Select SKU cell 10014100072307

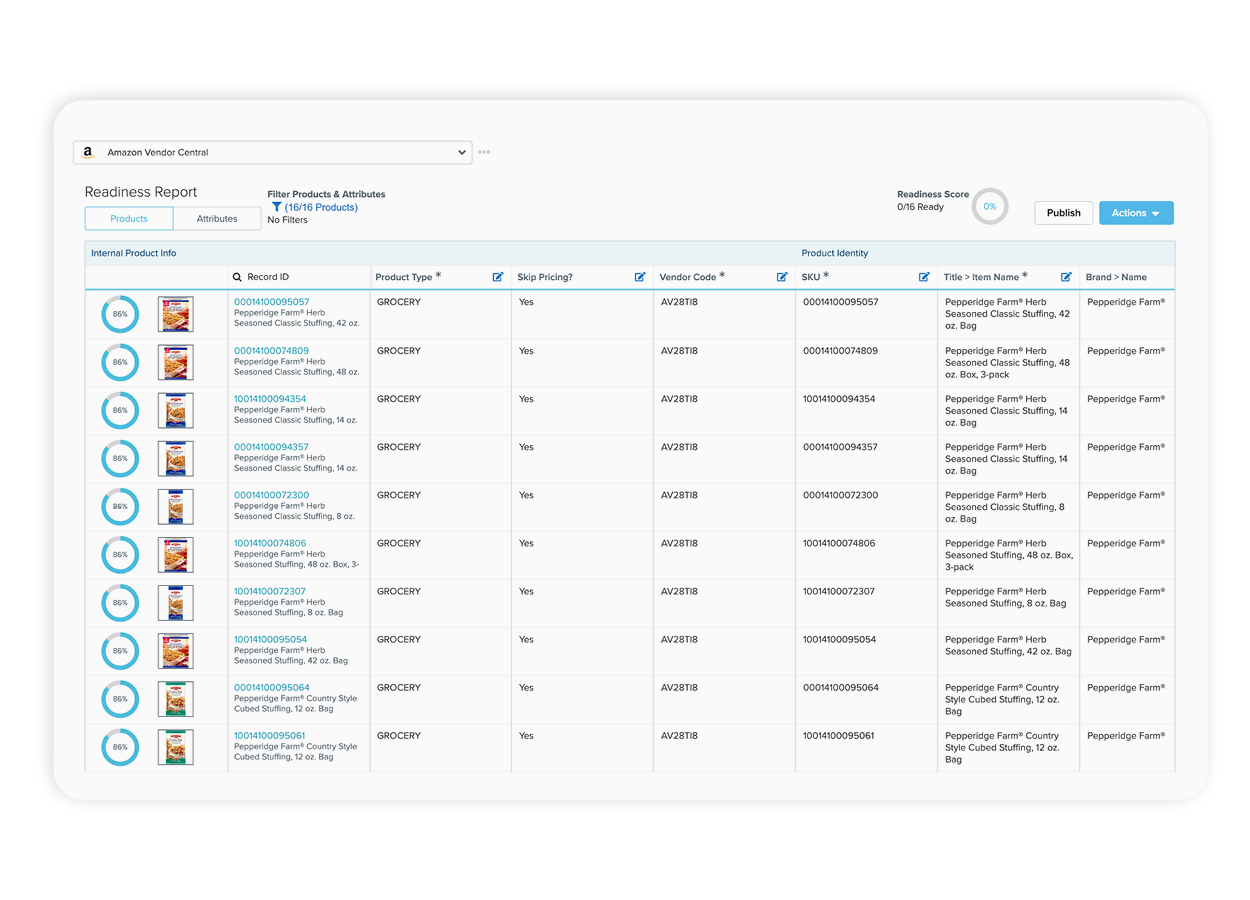click(867, 603)
